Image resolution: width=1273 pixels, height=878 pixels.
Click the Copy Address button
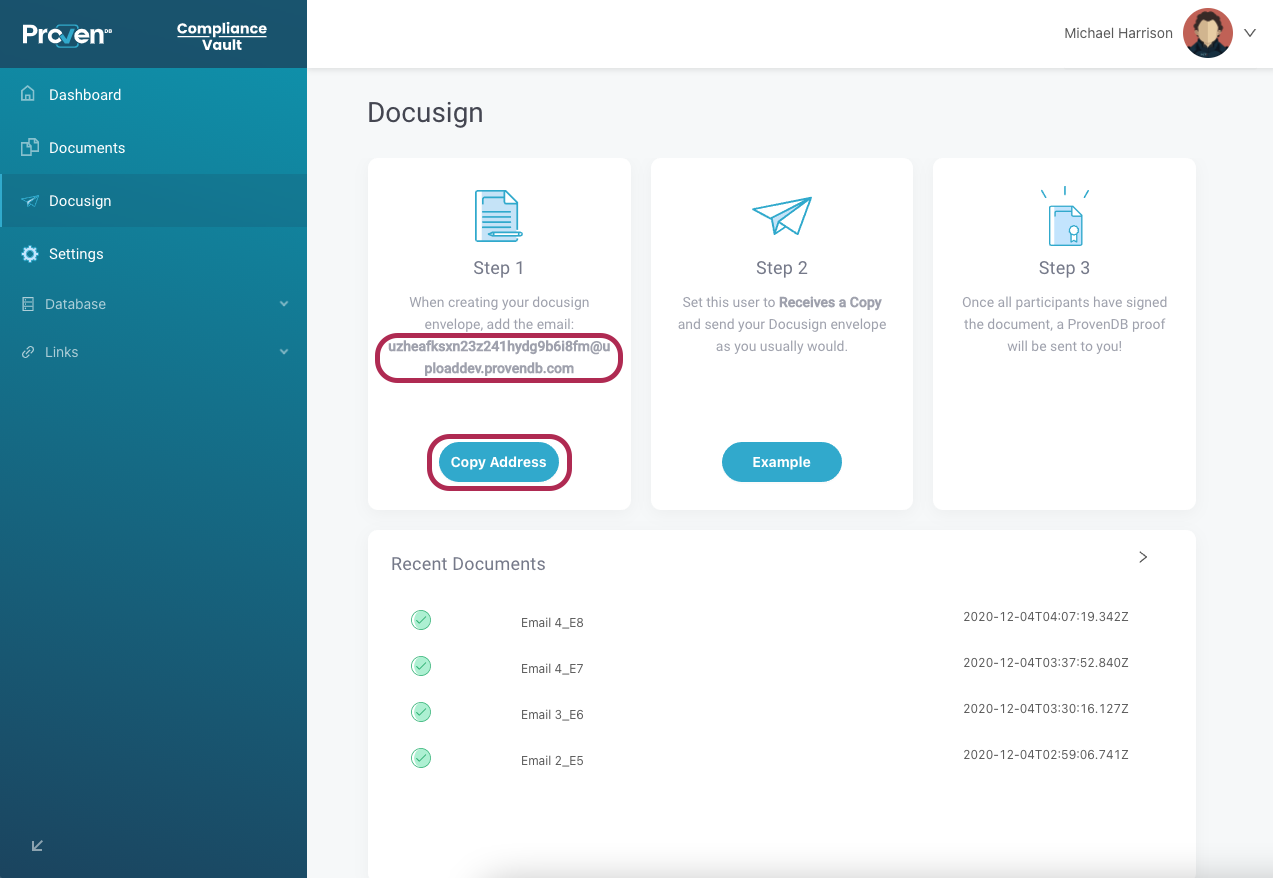499,462
